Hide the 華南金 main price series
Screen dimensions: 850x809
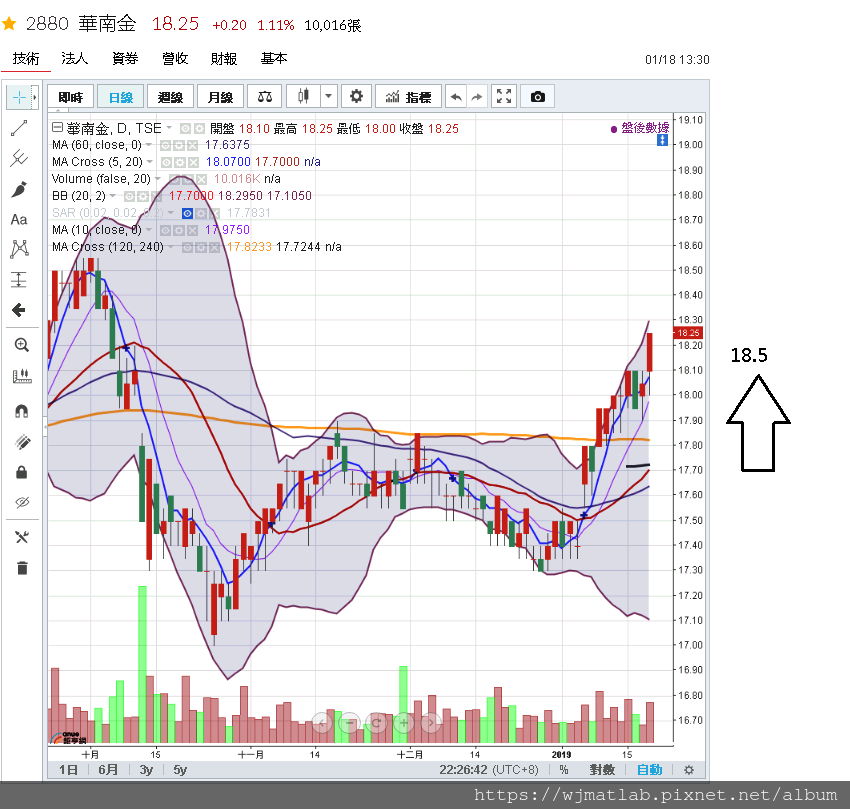185,129
